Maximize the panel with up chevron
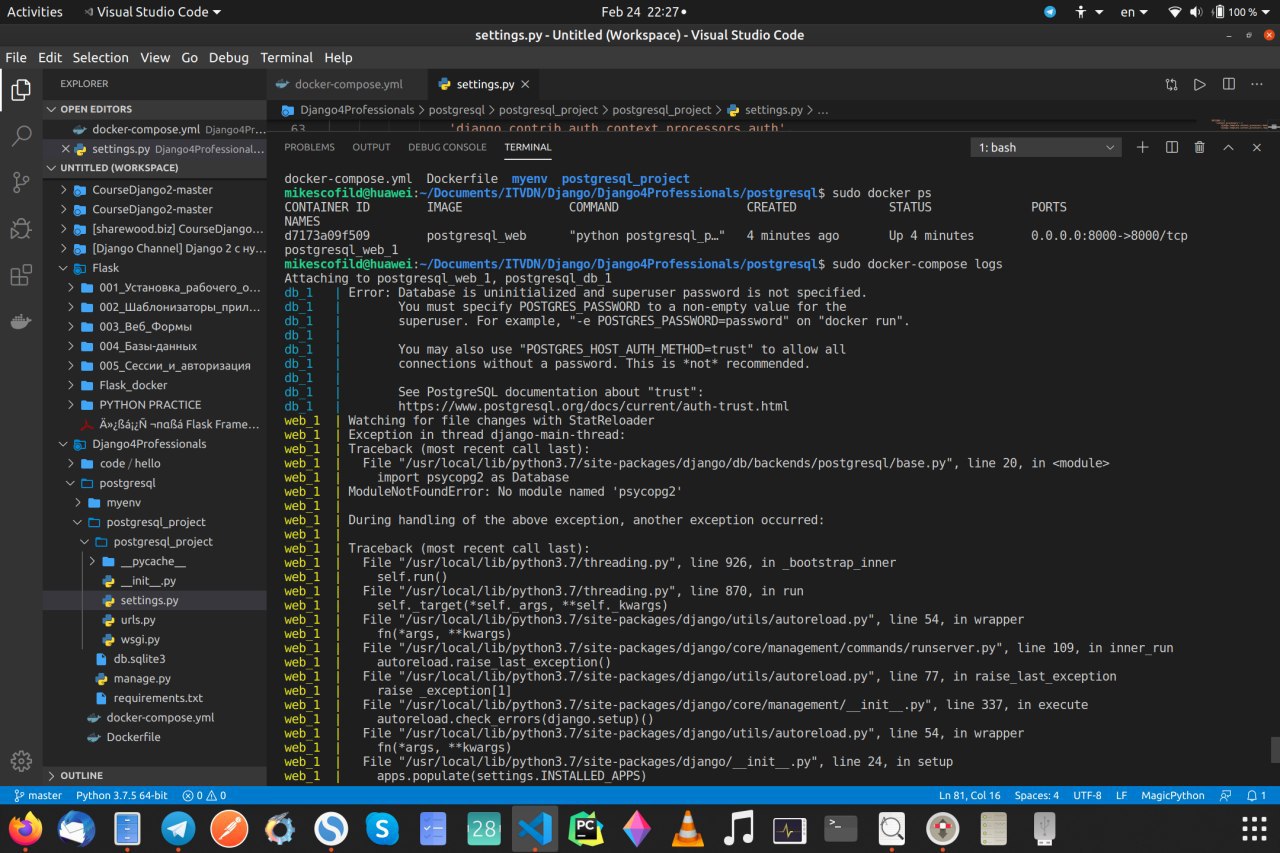The width and height of the screenshot is (1280, 853). coord(1229,147)
